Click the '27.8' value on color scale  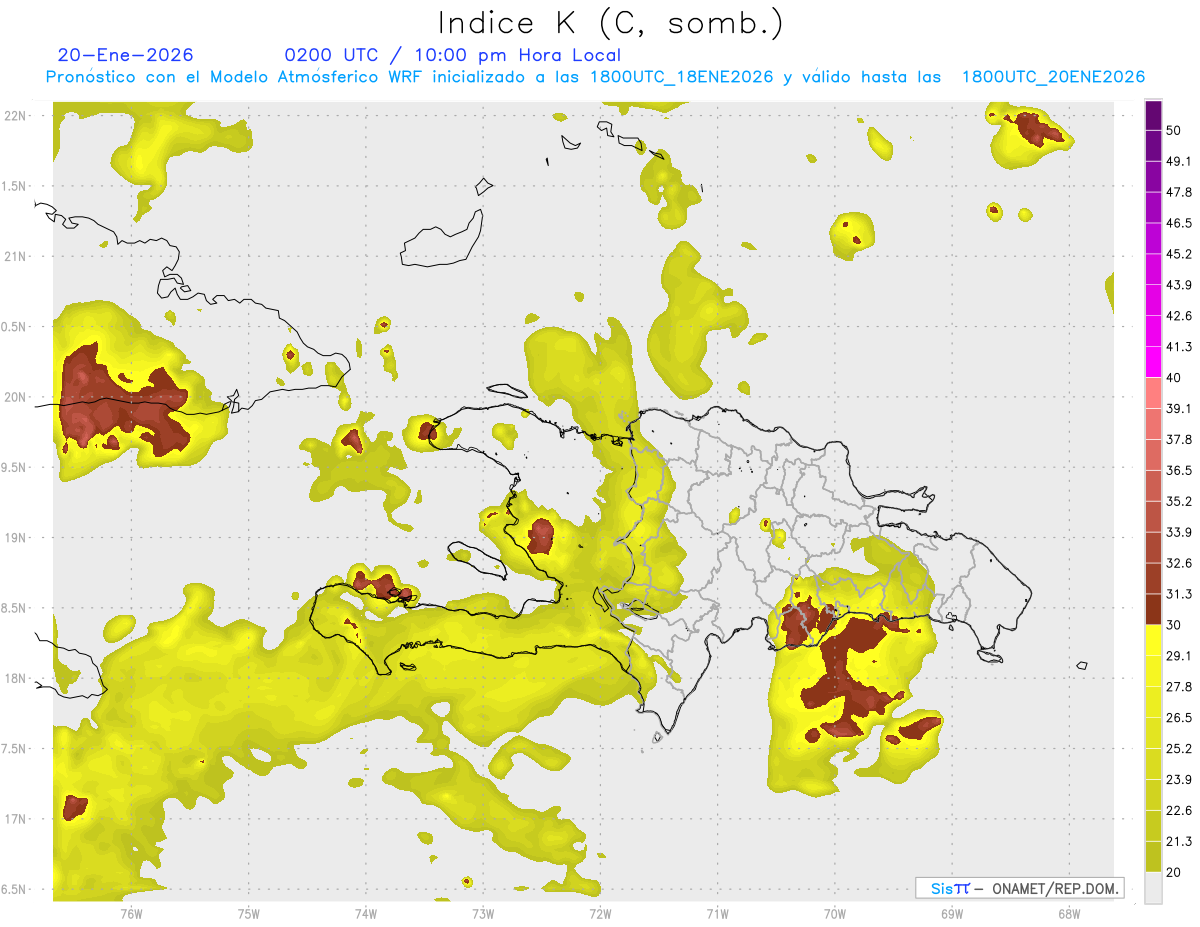(x=1179, y=687)
